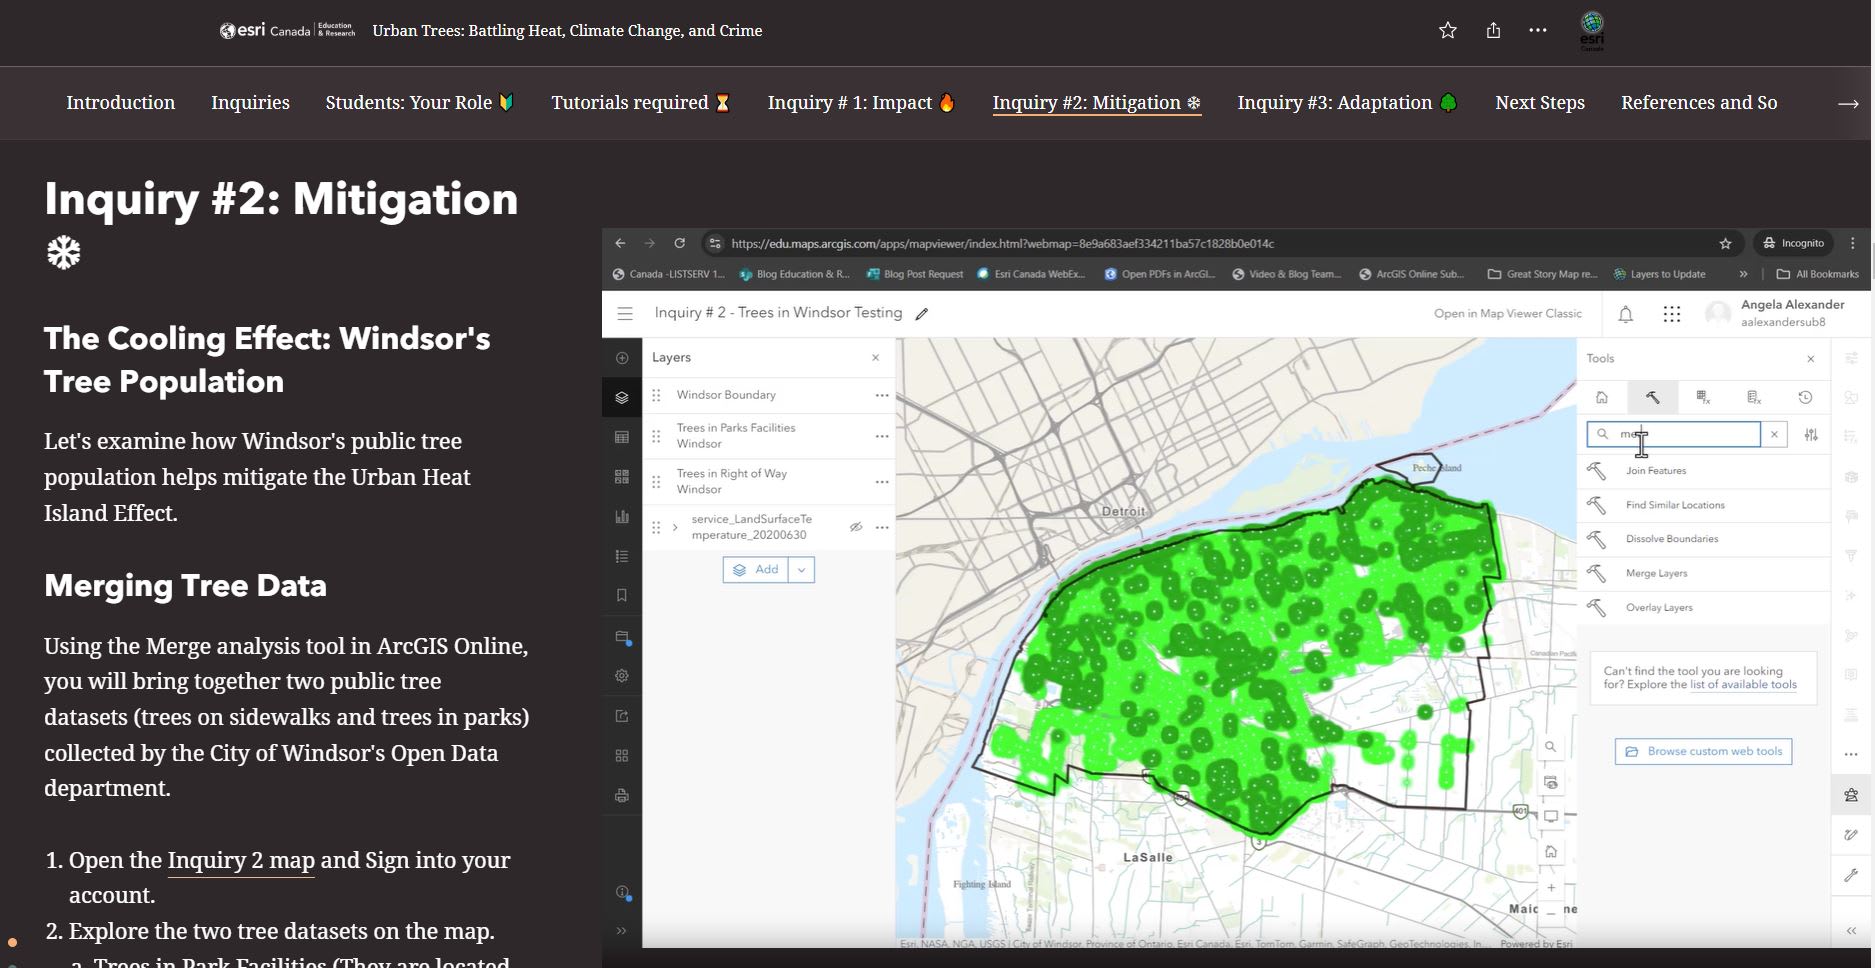The width and height of the screenshot is (1875, 968).
Task: Select the Layers icon in the dark sidebar
Action: point(622,397)
